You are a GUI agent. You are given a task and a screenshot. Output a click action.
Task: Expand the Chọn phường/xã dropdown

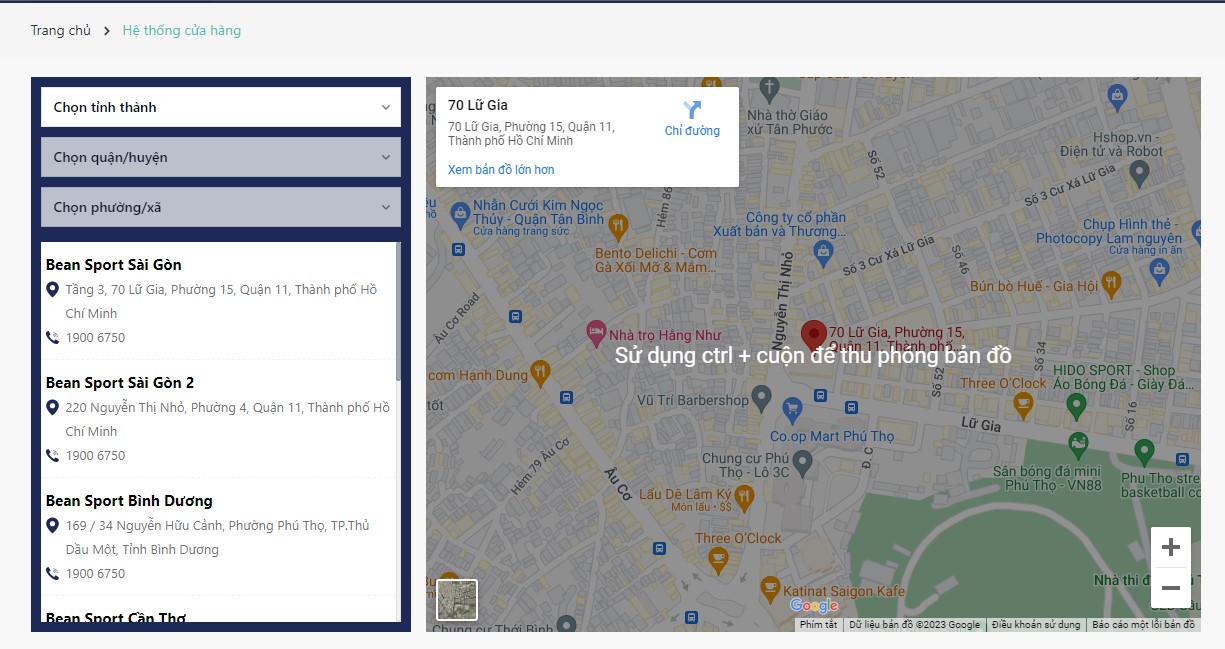(x=221, y=207)
